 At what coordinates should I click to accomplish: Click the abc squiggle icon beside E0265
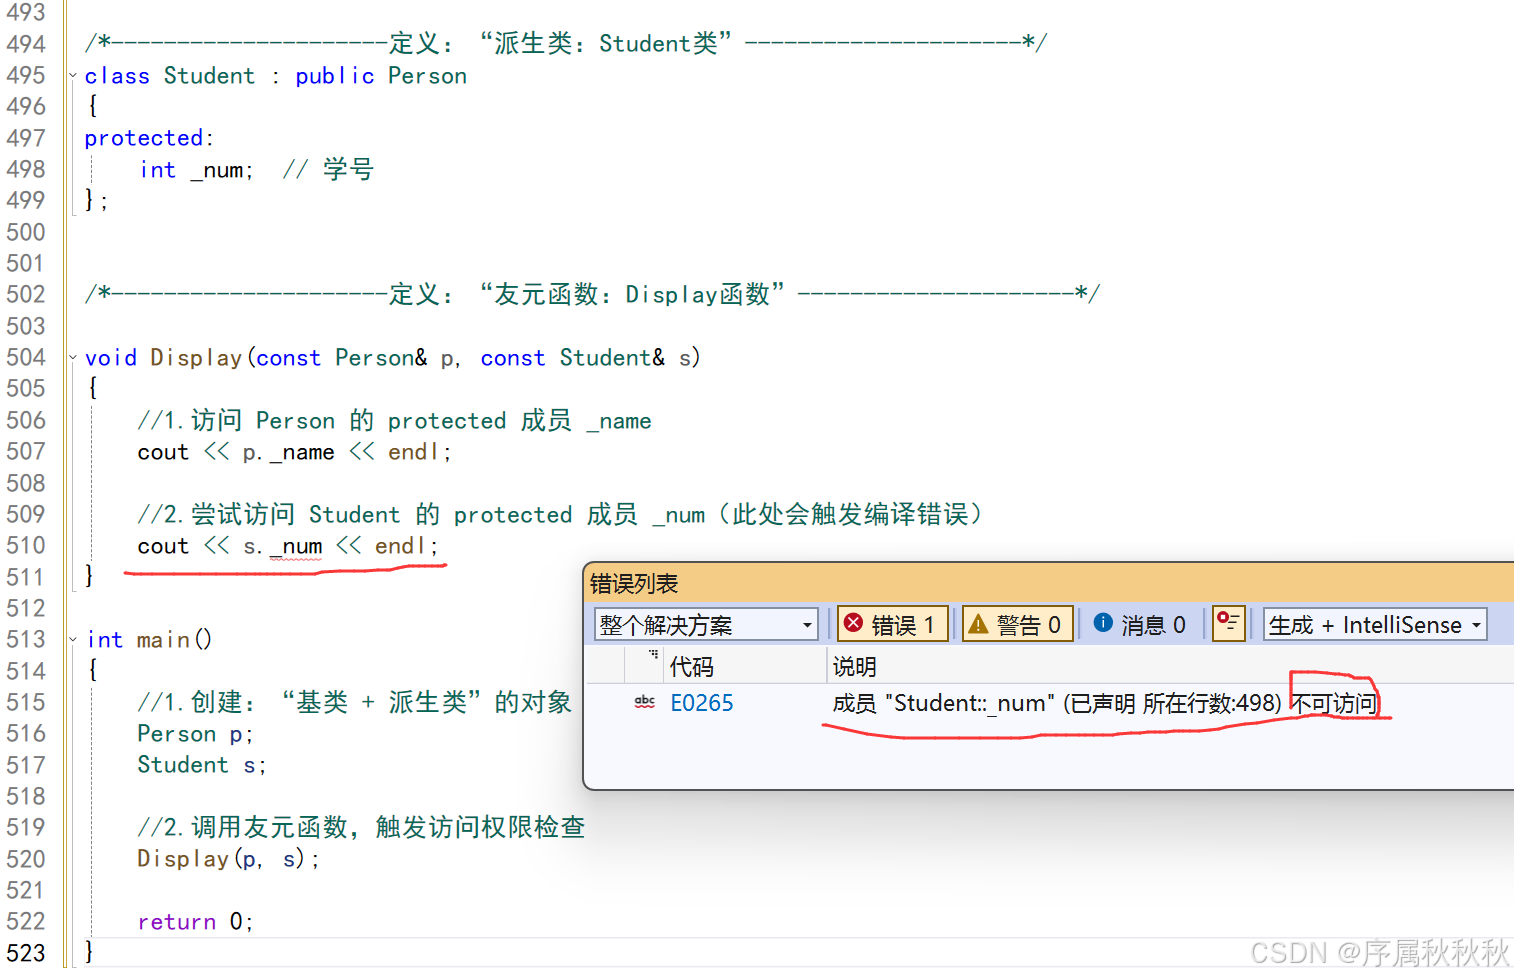coord(644,702)
